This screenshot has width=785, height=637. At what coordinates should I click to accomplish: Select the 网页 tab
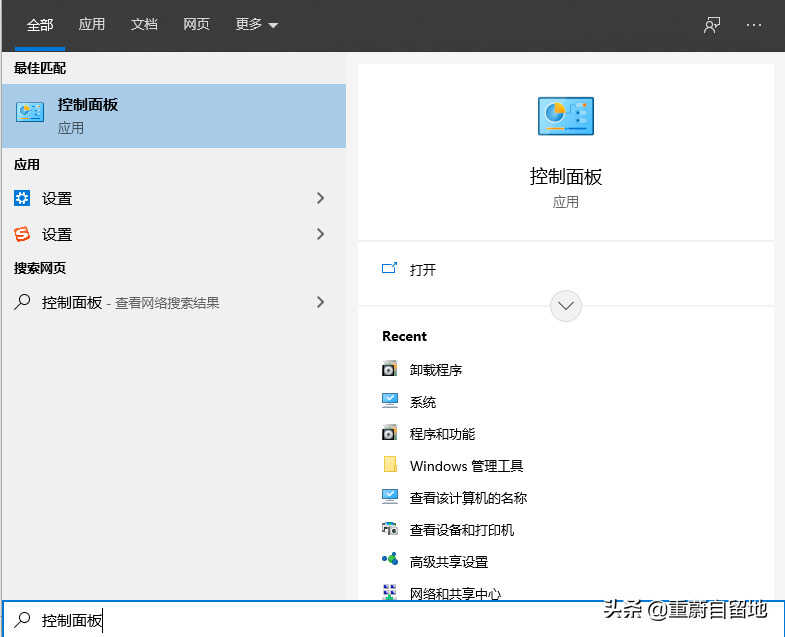coord(196,25)
